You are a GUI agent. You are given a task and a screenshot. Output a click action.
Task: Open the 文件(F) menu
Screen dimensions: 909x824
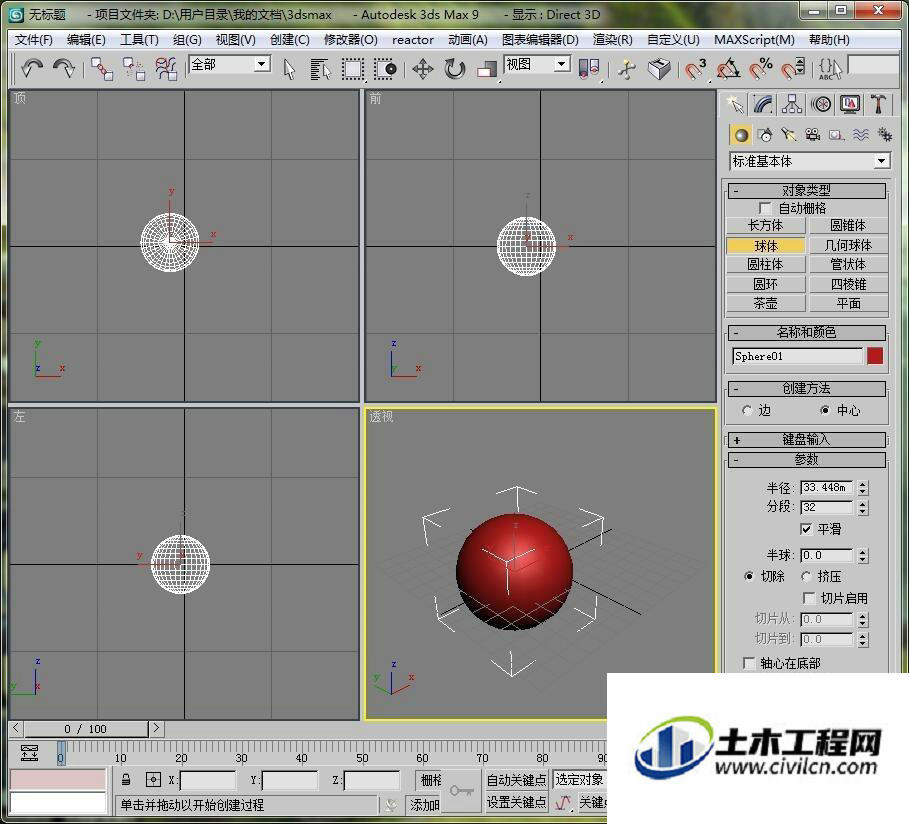point(34,40)
